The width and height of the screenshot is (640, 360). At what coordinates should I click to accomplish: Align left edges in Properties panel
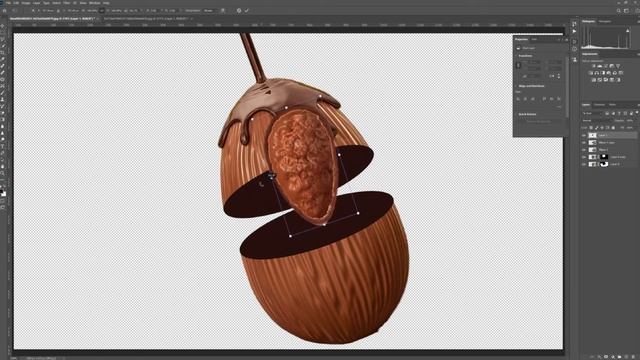518,99
